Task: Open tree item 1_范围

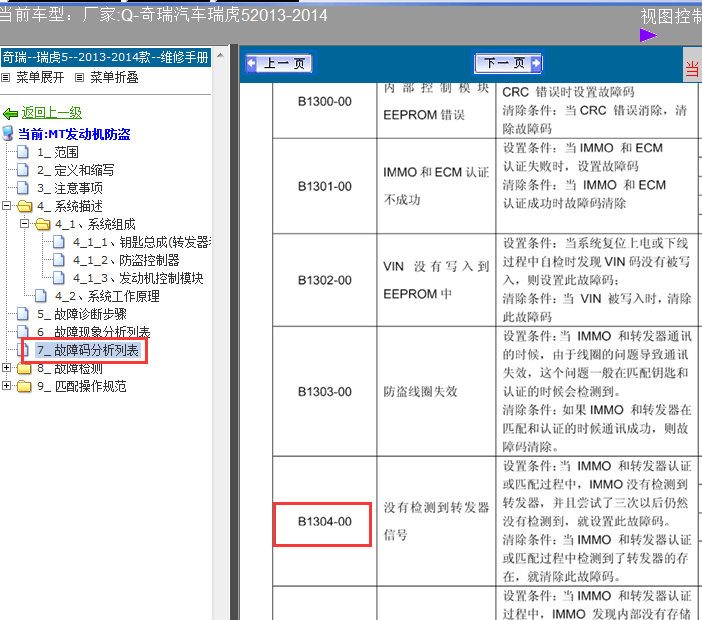Action: point(58,153)
